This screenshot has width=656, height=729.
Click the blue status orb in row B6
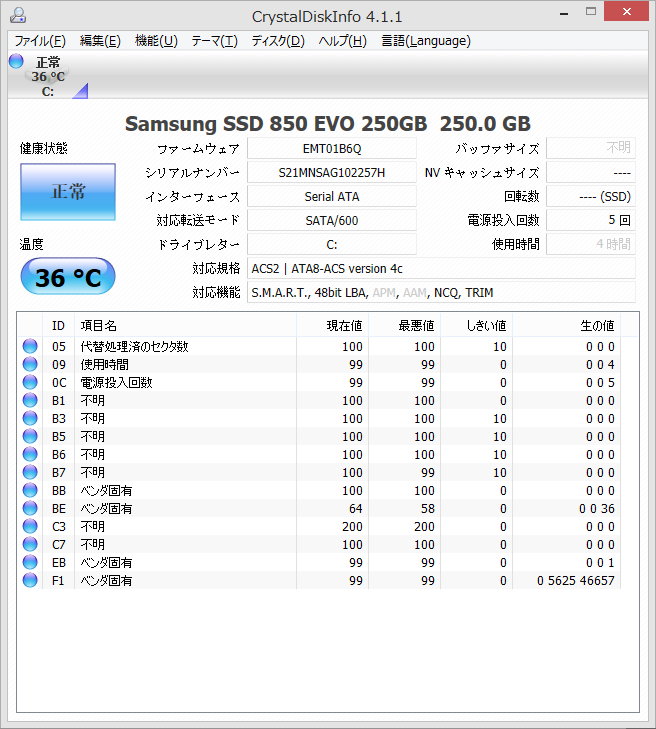[x=30, y=454]
